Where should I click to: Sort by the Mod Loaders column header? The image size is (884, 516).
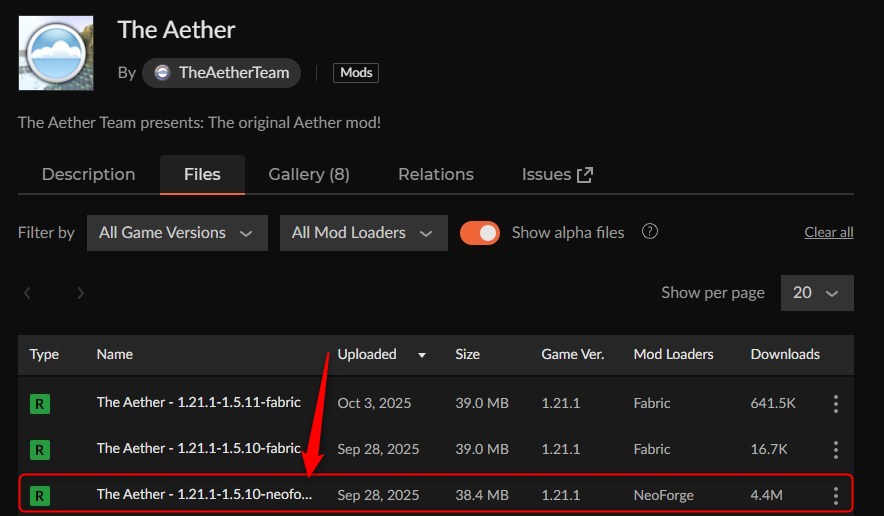click(x=673, y=354)
